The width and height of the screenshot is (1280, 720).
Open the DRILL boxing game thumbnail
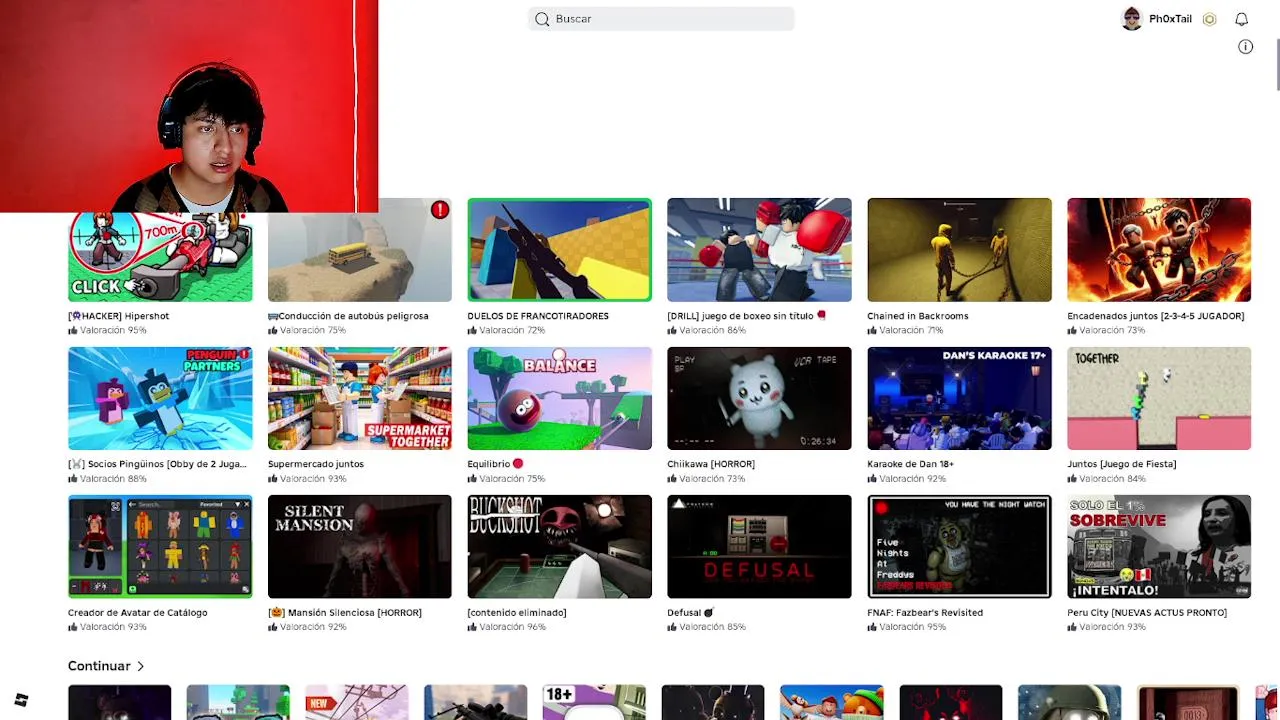point(759,249)
